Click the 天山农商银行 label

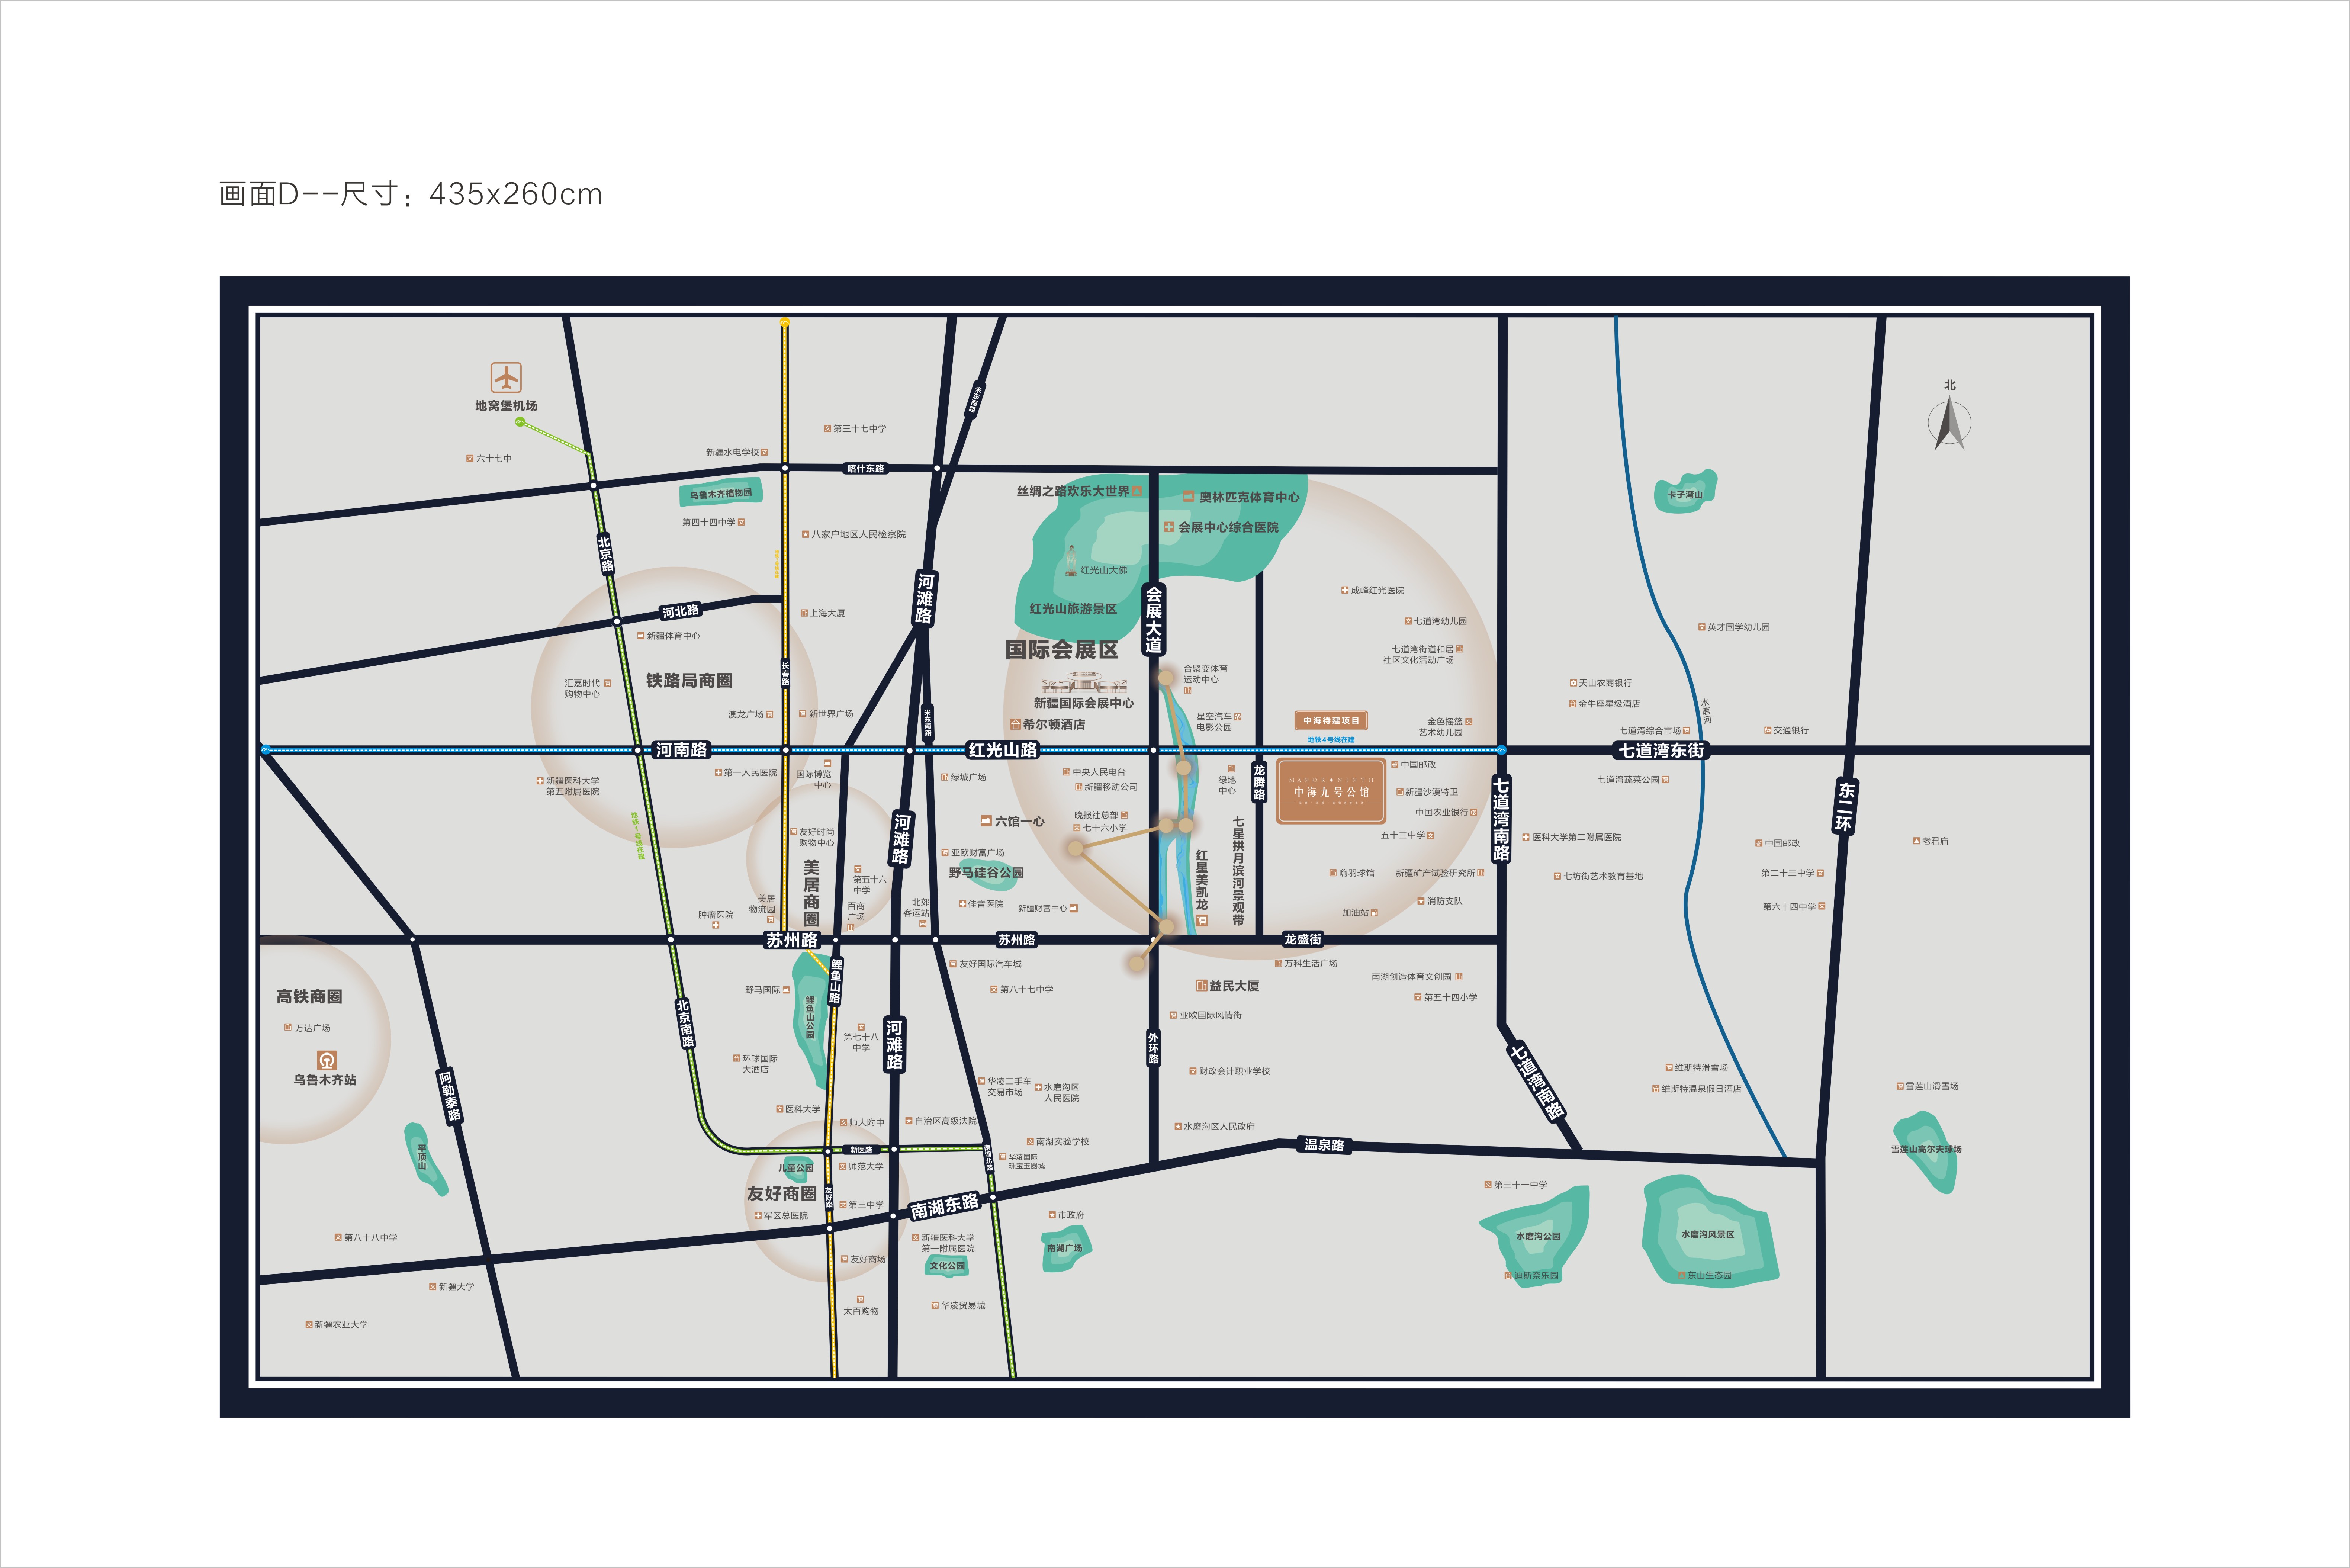pyautogui.click(x=1605, y=683)
